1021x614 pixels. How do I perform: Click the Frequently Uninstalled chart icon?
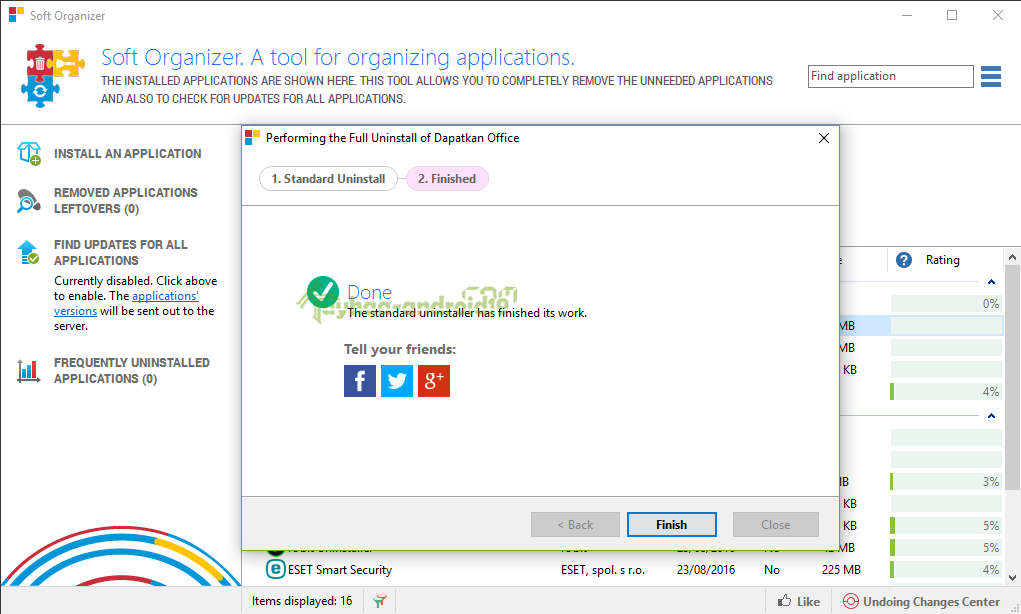[x=28, y=370]
